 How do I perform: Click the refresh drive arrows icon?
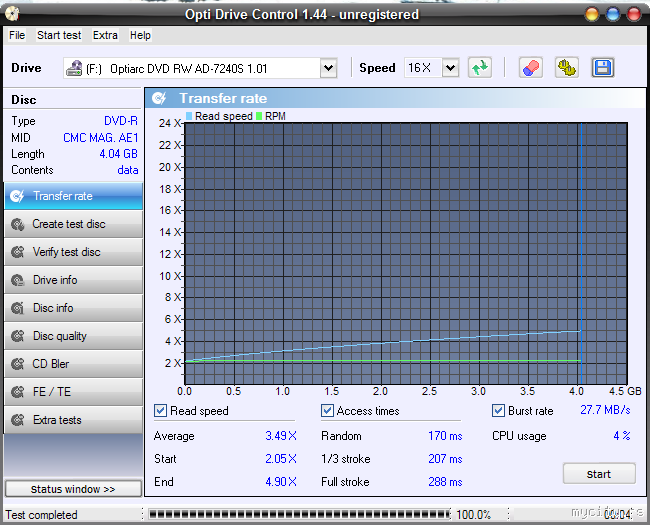[481, 68]
